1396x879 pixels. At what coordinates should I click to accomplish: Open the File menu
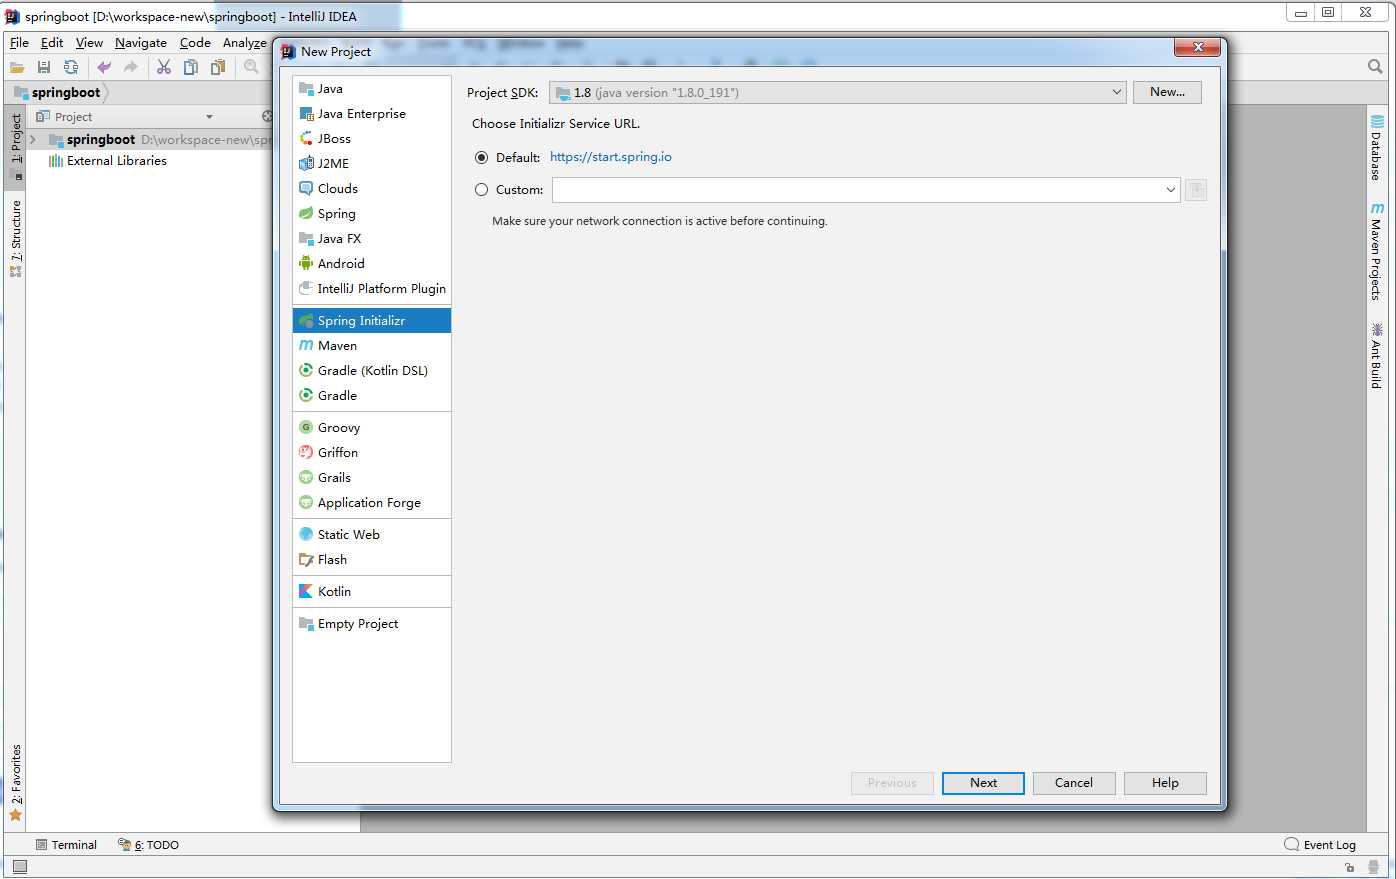click(19, 43)
